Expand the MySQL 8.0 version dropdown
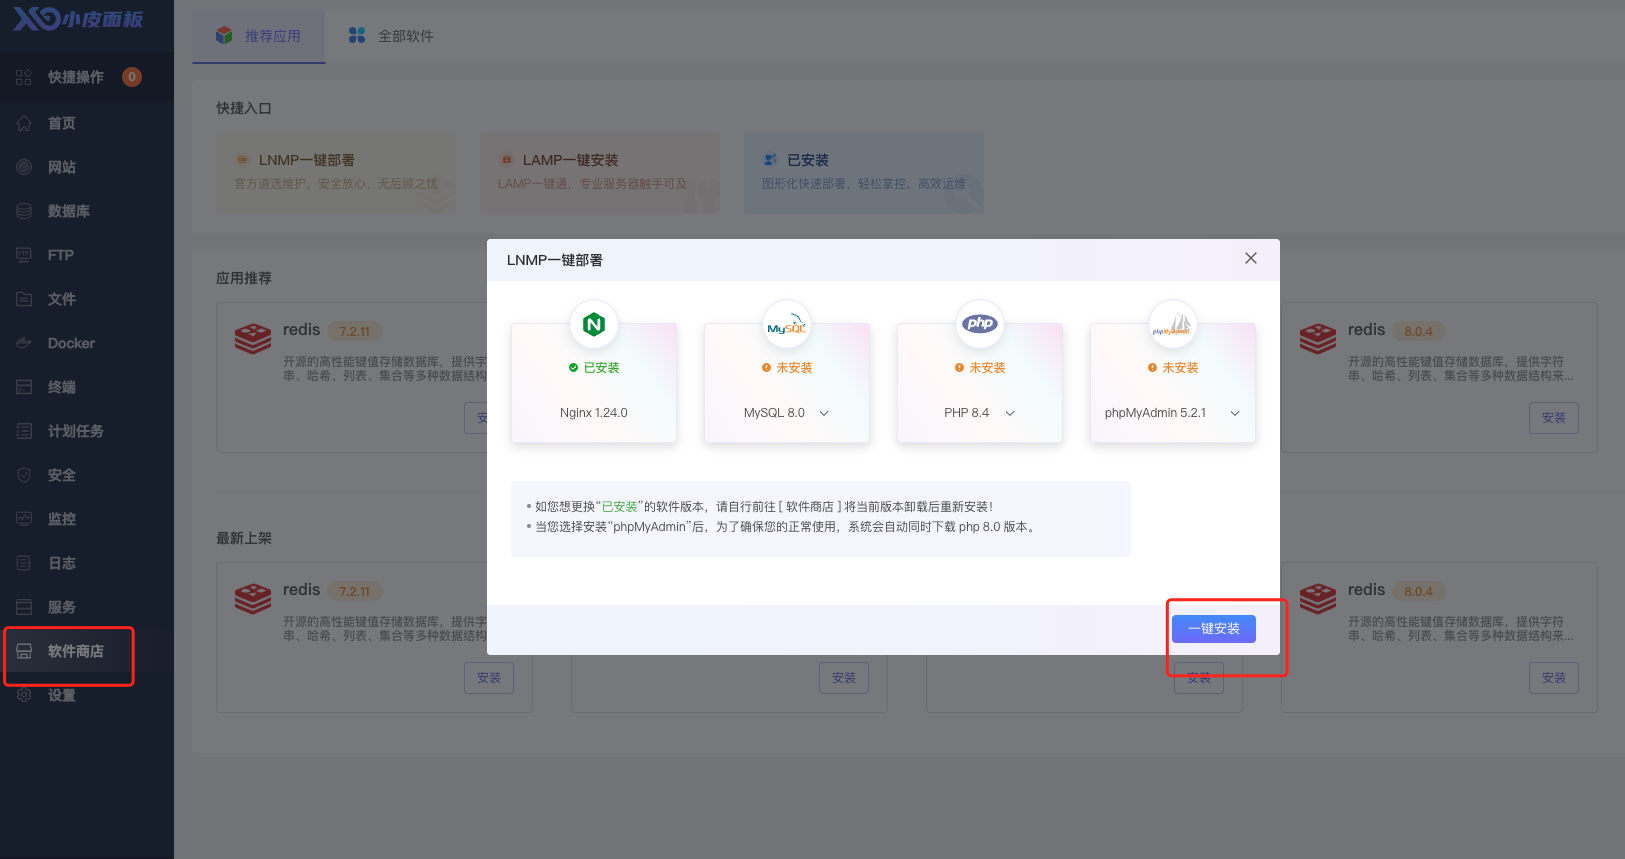Viewport: 1625px width, 859px height. (x=824, y=413)
